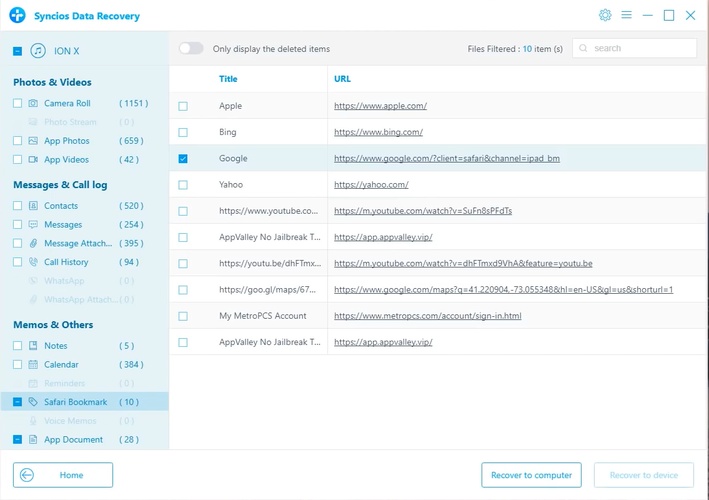Click the App Photos picture icon
709x500 pixels.
point(33,141)
